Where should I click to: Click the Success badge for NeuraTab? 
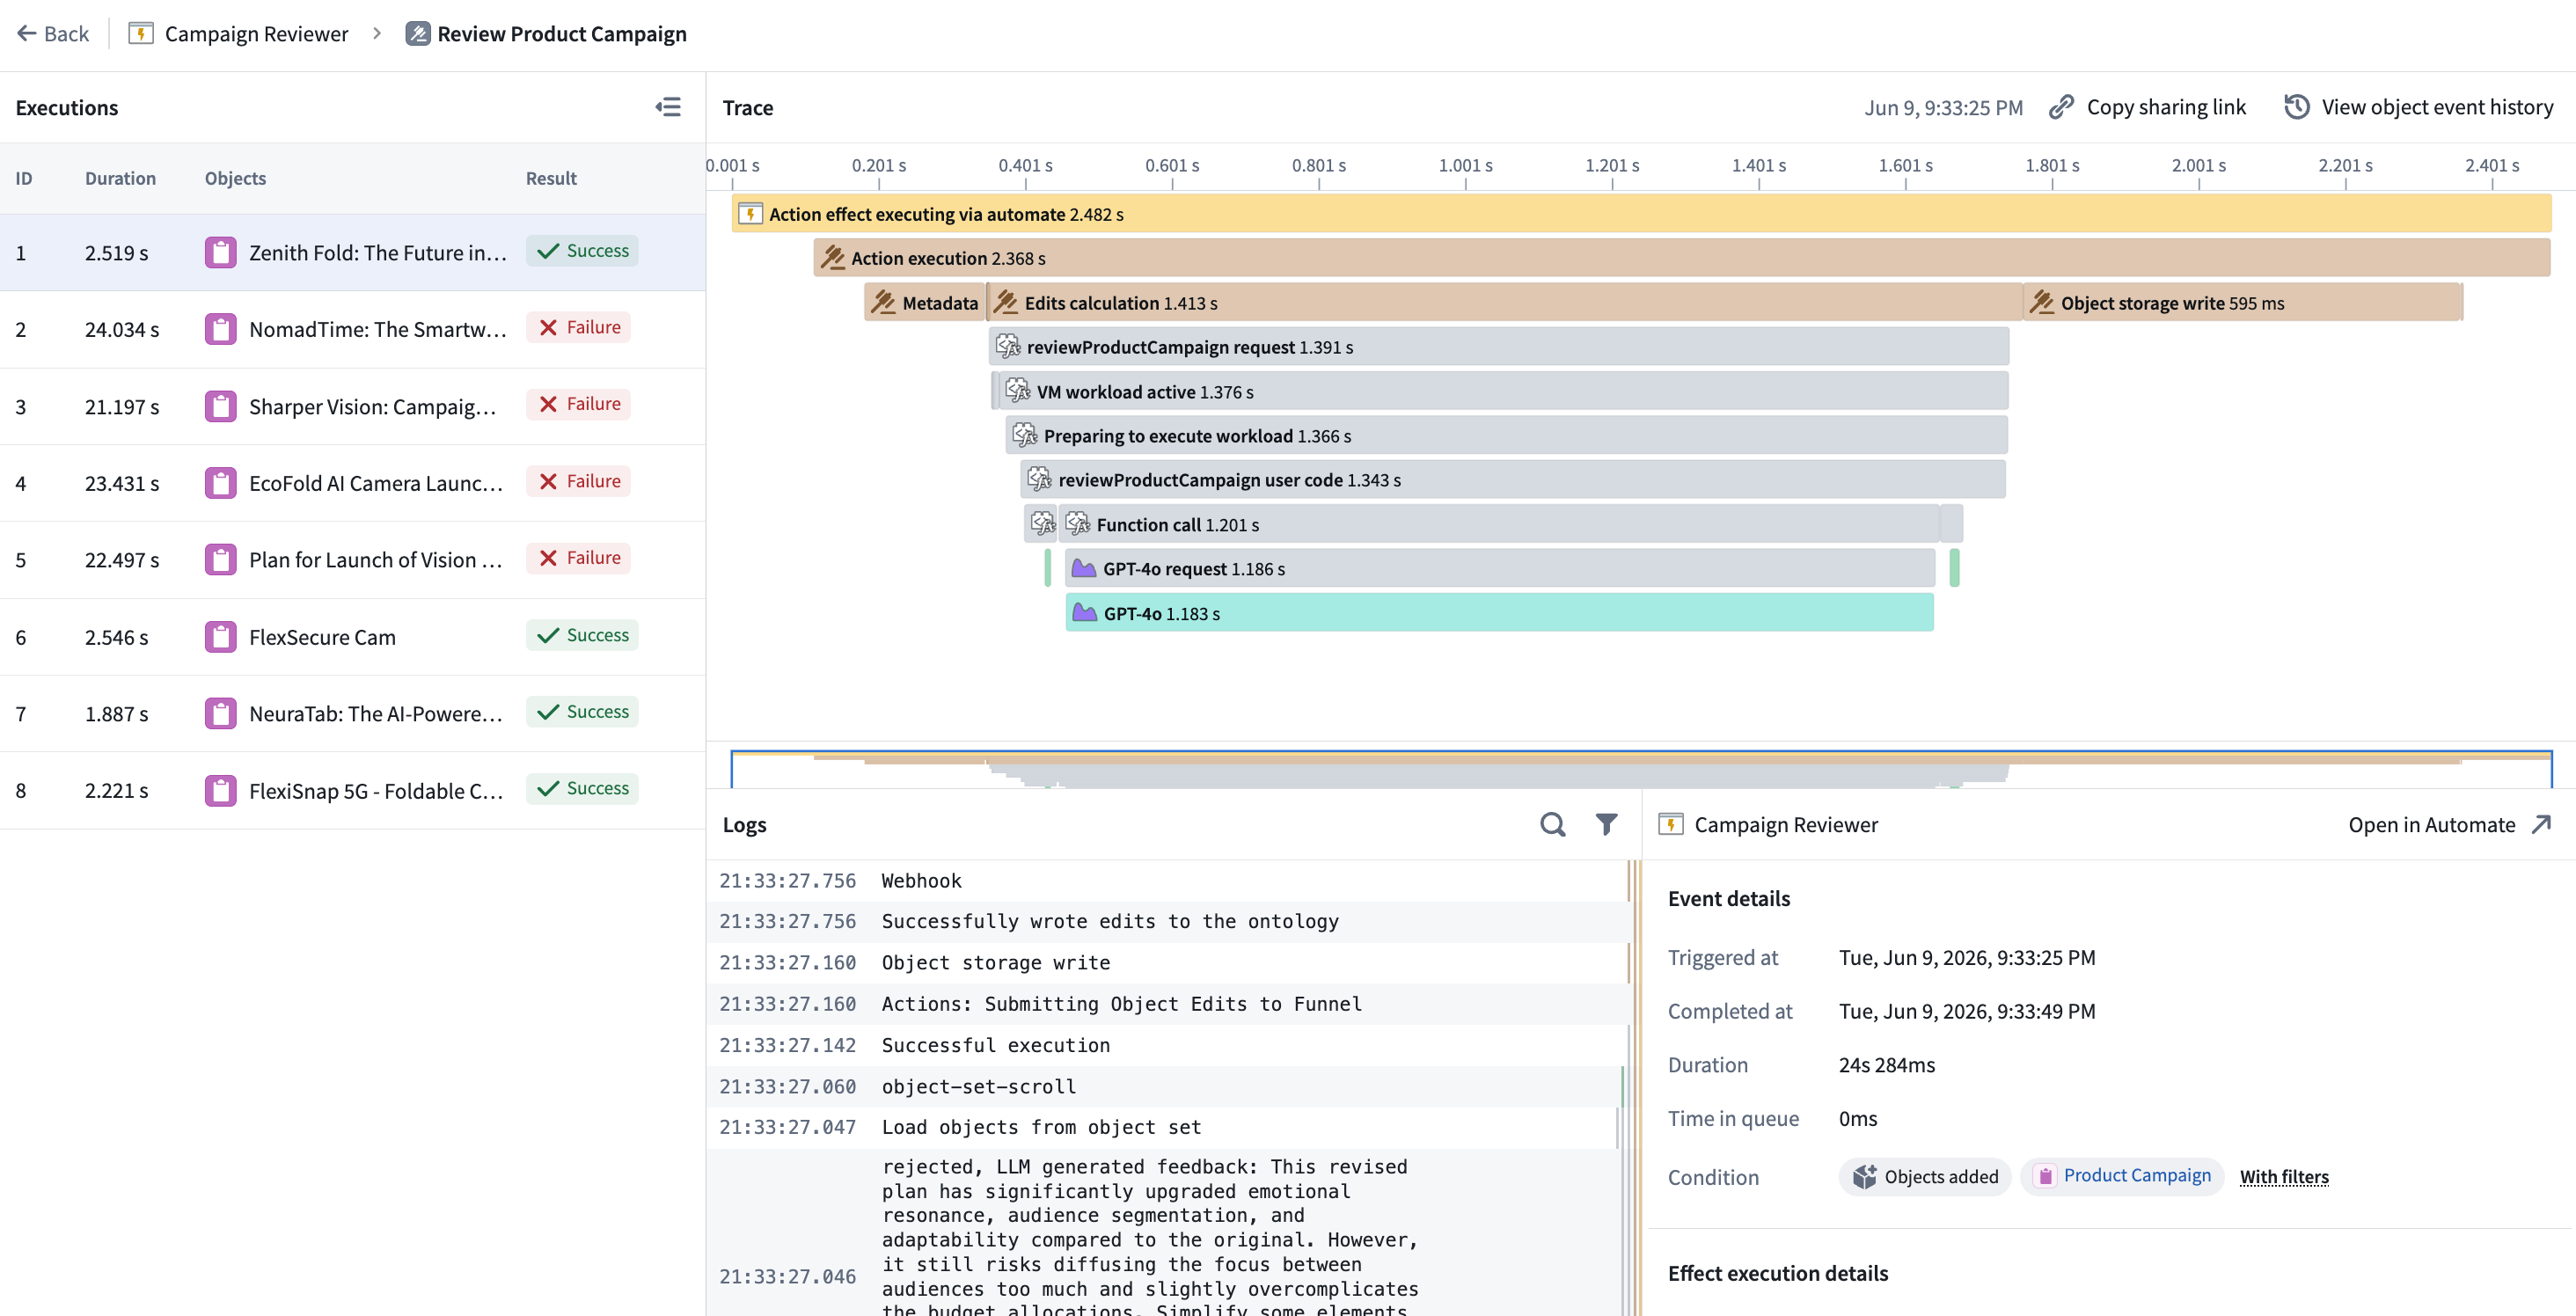point(582,712)
